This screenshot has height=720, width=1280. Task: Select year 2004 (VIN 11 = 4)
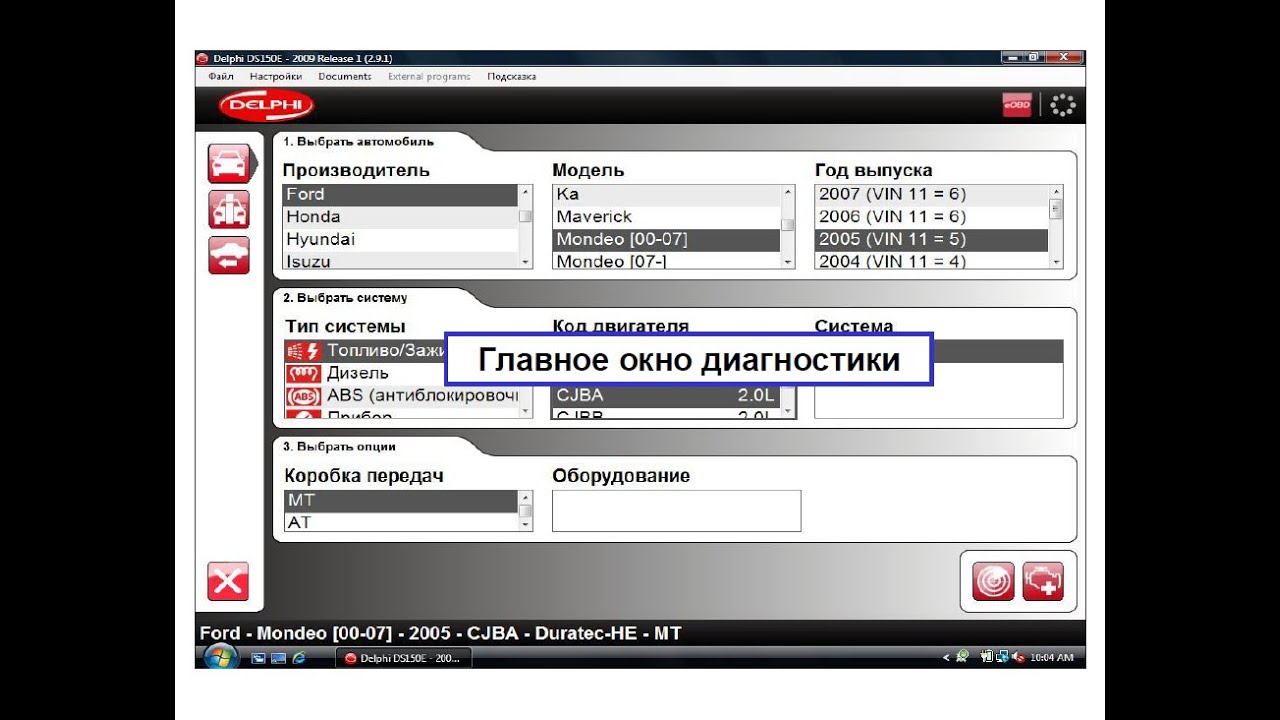pos(932,260)
